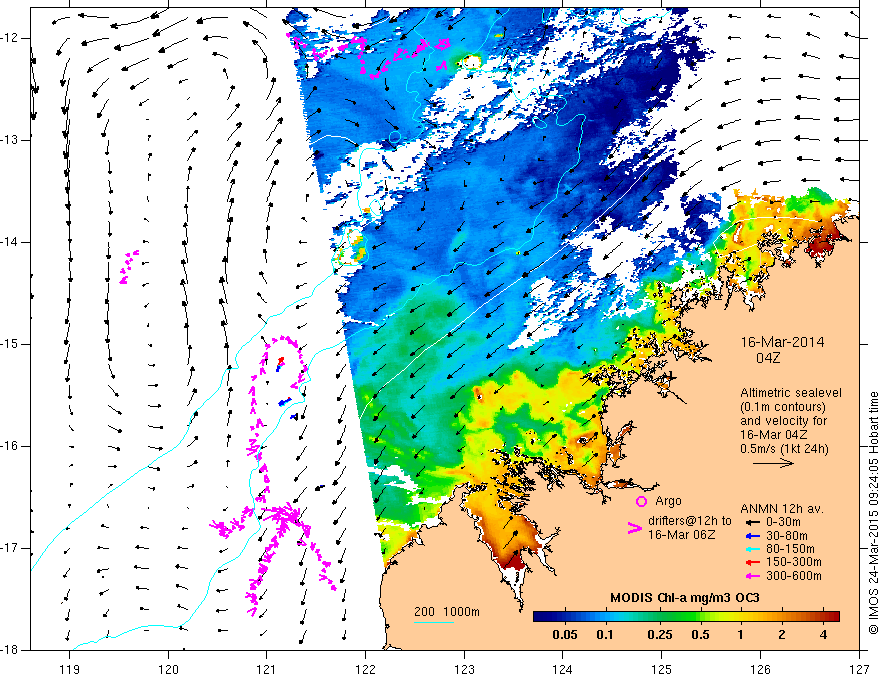Click the '-13' latitude axis label
Viewport: 880px width, 680px height.
[x=10, y=140]
